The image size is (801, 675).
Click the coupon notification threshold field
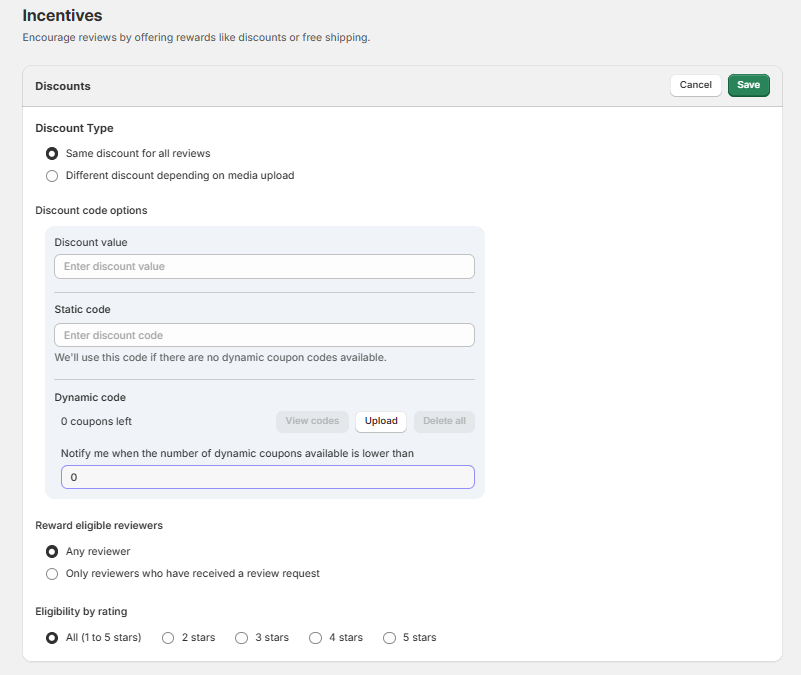pos(267,478)
